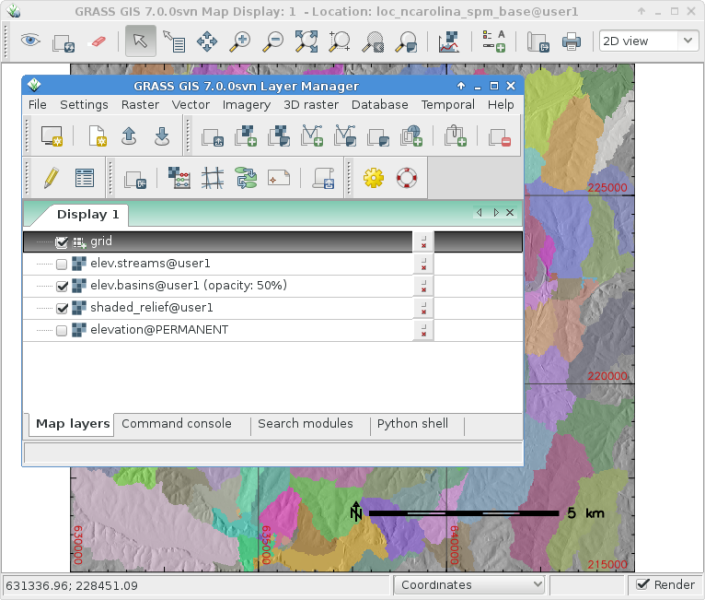
Task: Select the Zoom out tool
Action: point(273,41)
